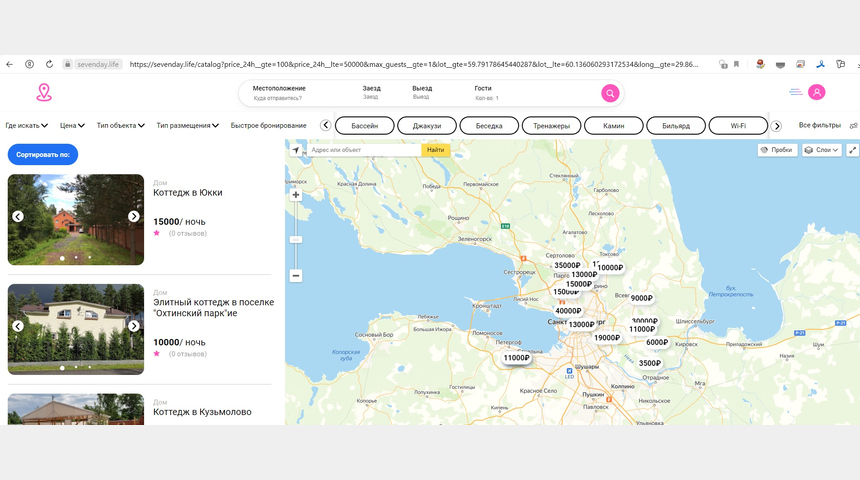Toggle the Wi-Fi amenity filter
The height and width of the screenshot is (480, 860).
tap(738, 126)
